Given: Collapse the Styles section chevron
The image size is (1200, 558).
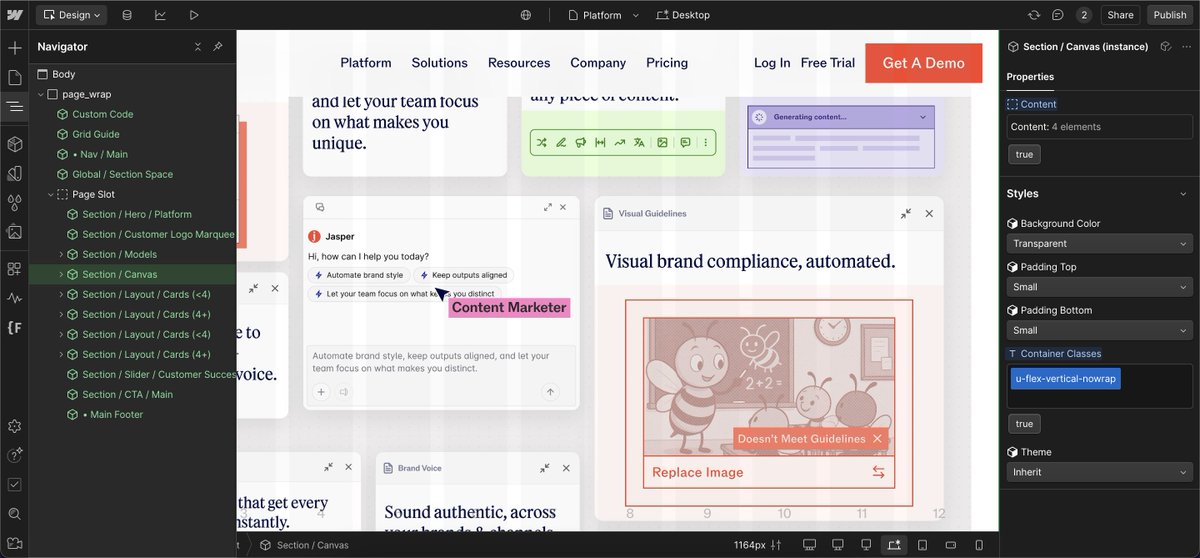Looking at the screenshot, I should [x=1184, y=194].
